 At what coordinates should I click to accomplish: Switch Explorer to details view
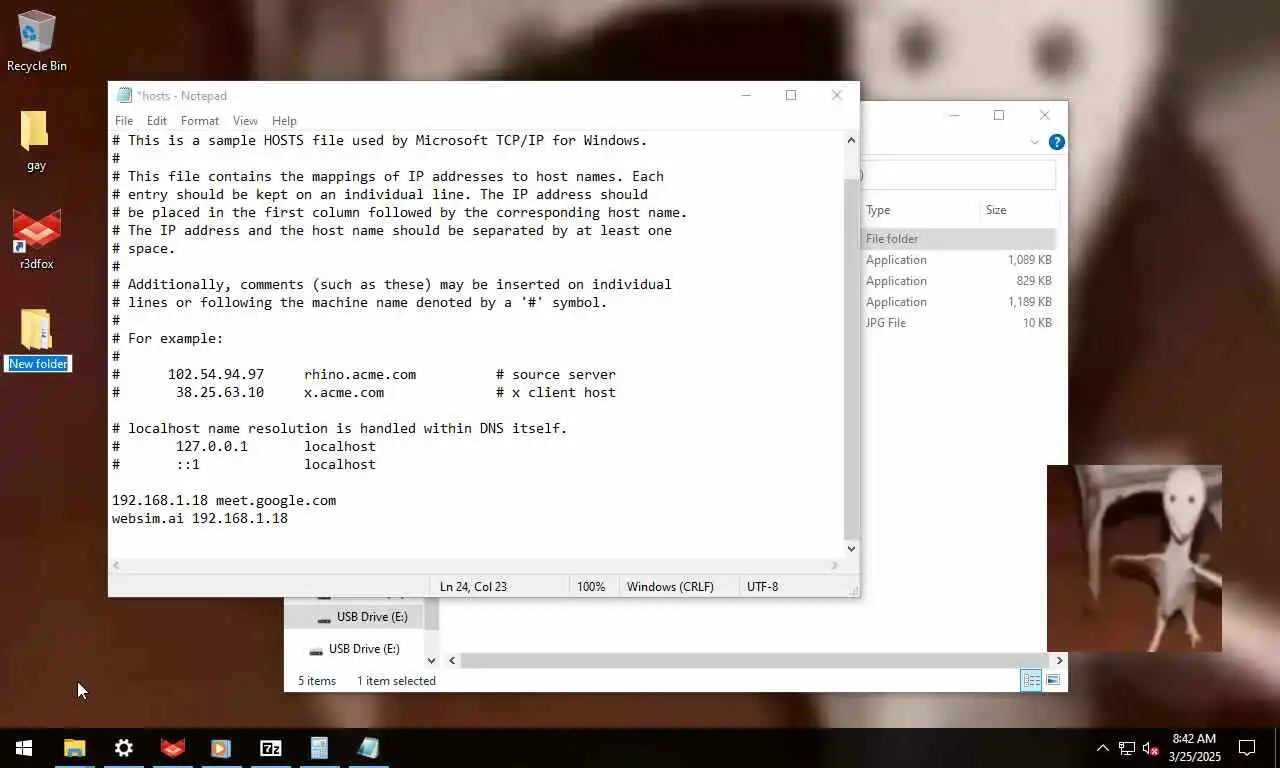click(1030, 680)
